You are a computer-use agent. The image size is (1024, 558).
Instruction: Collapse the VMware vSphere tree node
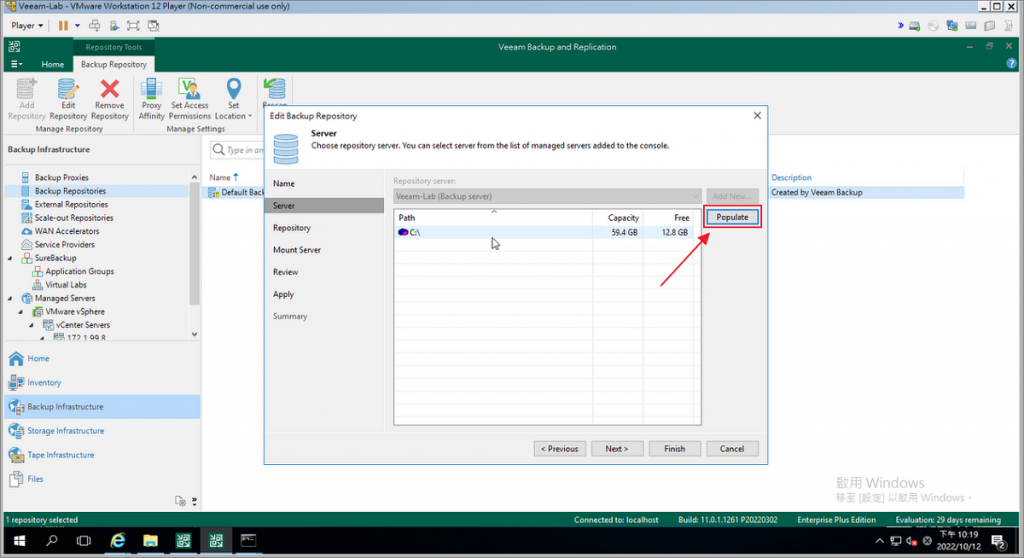pyautogui.click(x=21, y=312)
